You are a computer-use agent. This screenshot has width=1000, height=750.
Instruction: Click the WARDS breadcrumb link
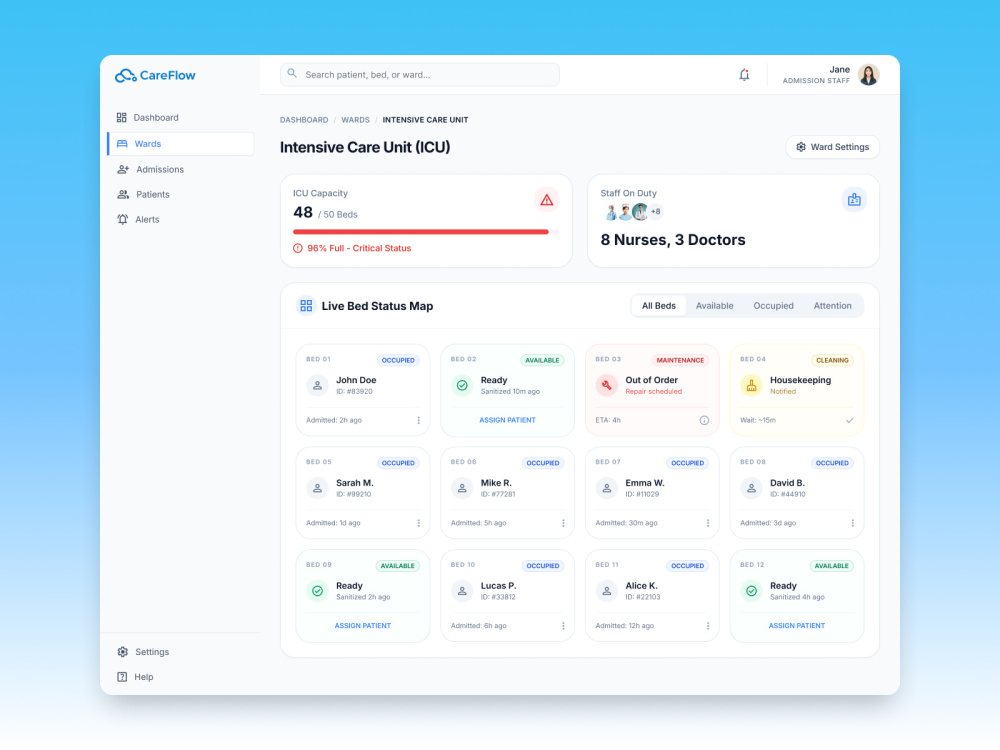click(355, 120)
